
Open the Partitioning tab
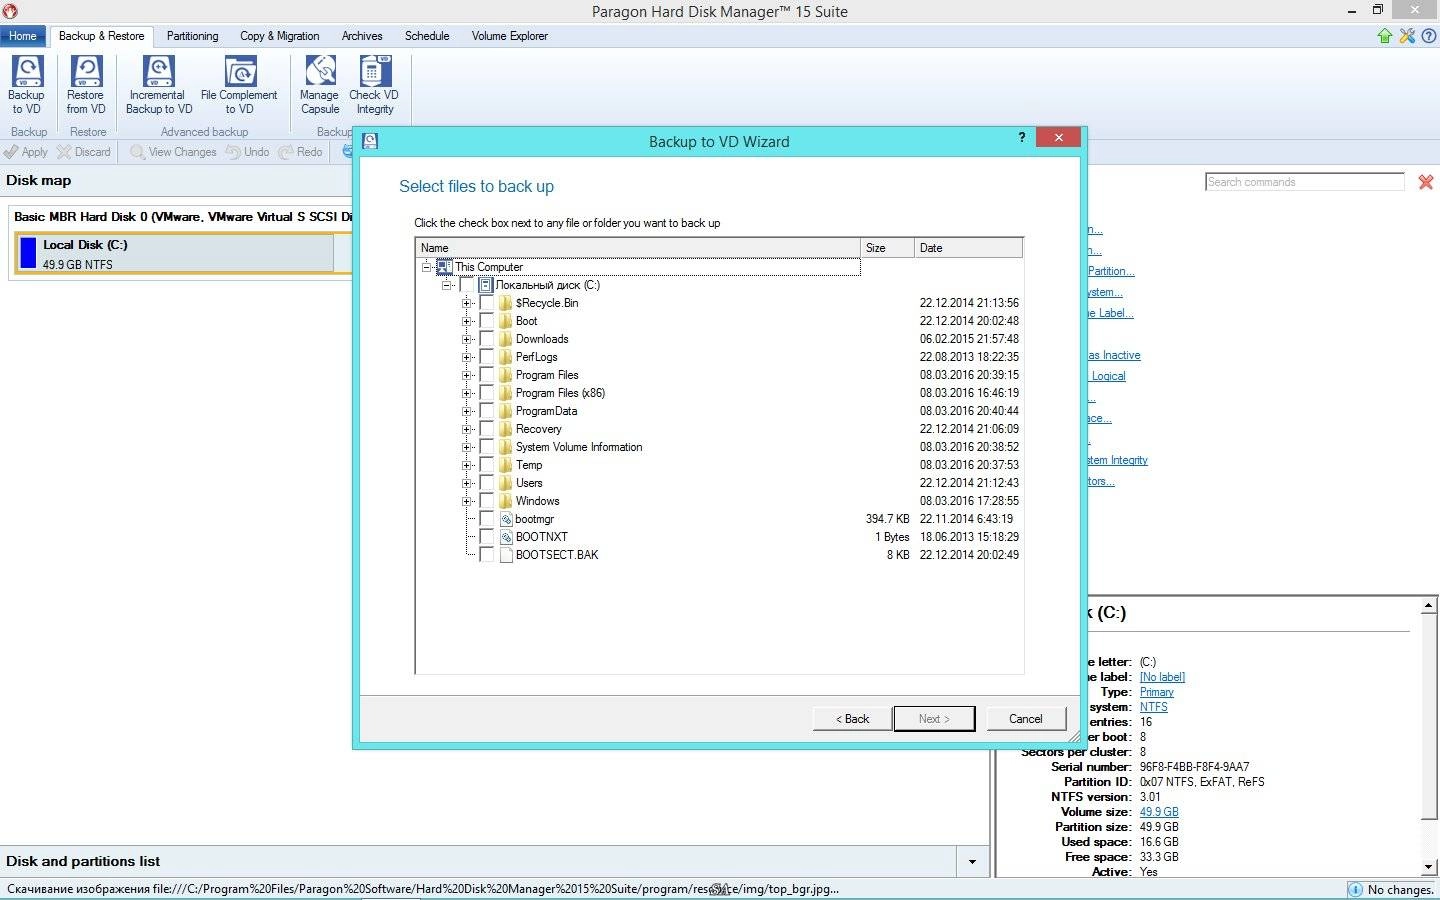(x=193, y=36)
